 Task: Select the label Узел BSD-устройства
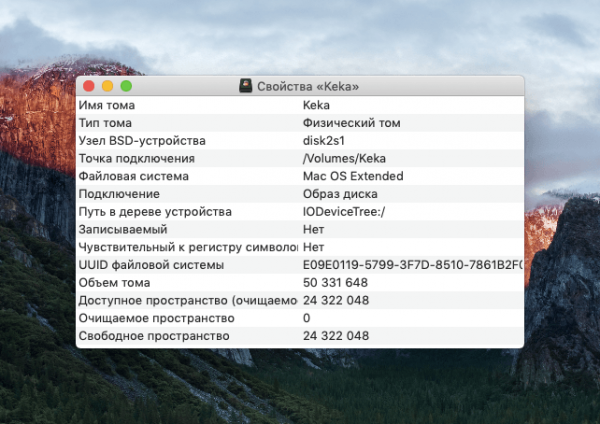[142, 140]
